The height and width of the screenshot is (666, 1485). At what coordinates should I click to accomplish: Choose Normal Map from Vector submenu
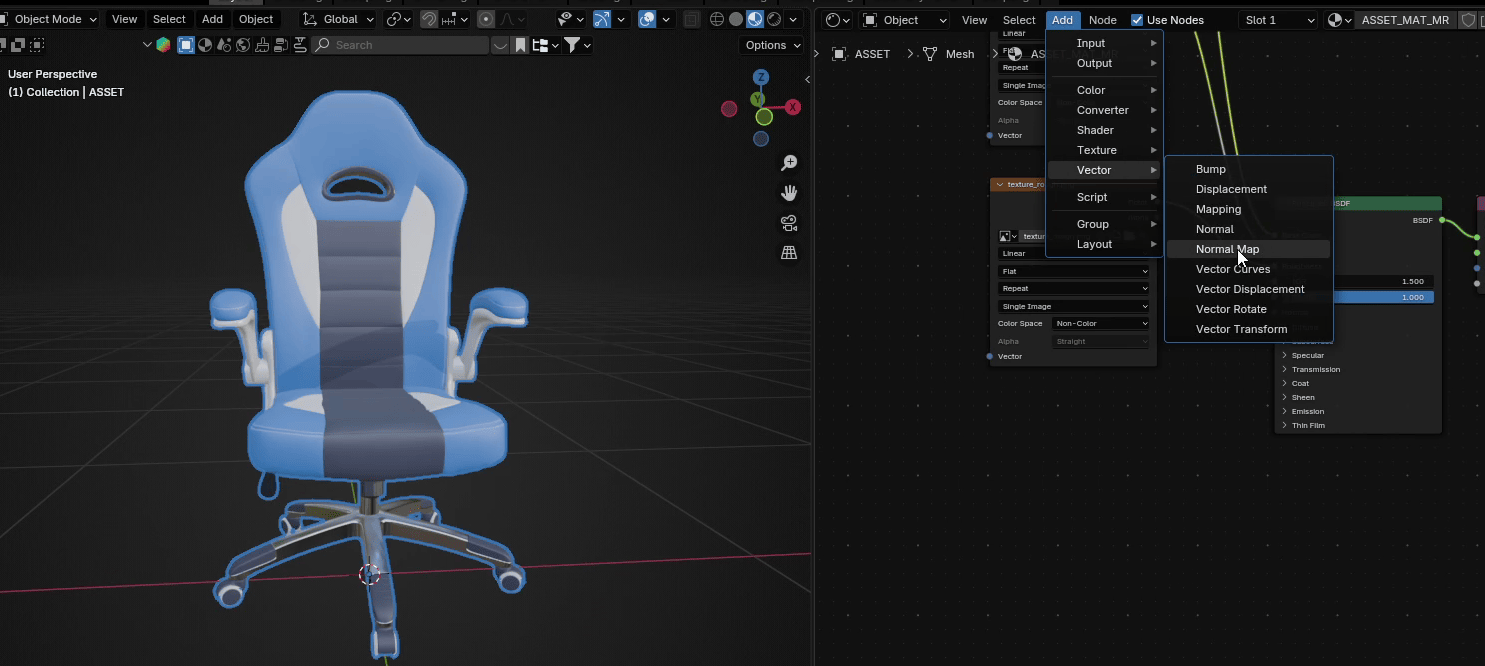(1227, 249)
